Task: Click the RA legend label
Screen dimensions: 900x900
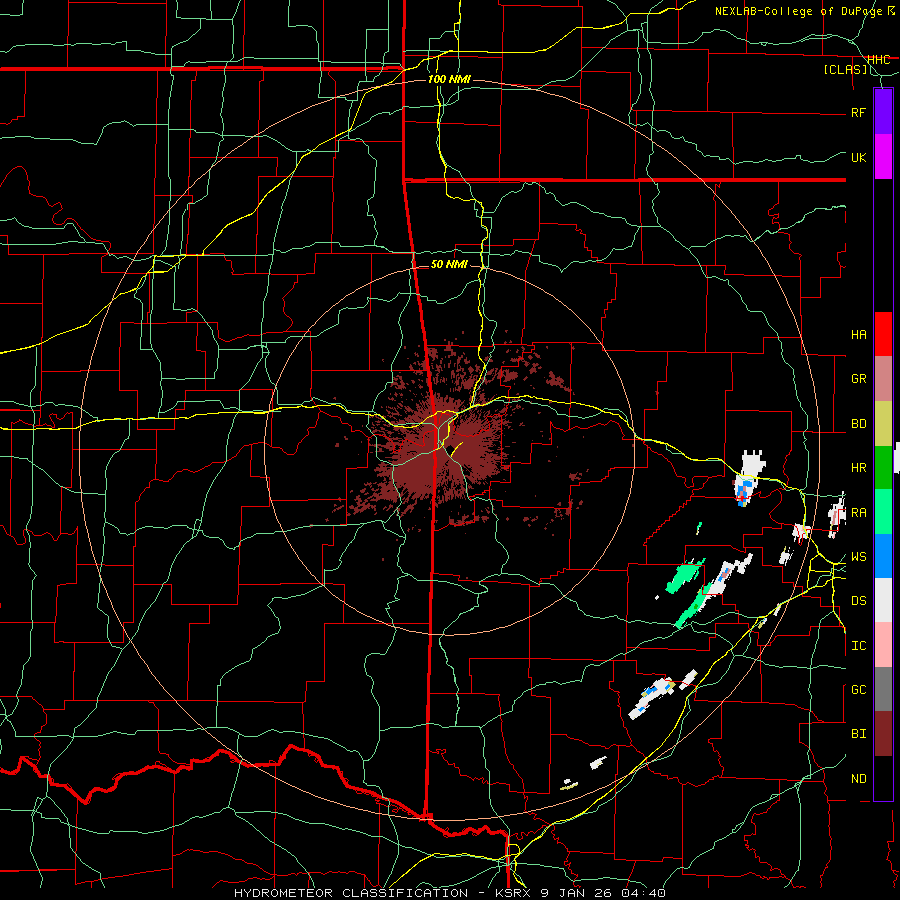Action: pyautogui.click(x=858, y=513)
